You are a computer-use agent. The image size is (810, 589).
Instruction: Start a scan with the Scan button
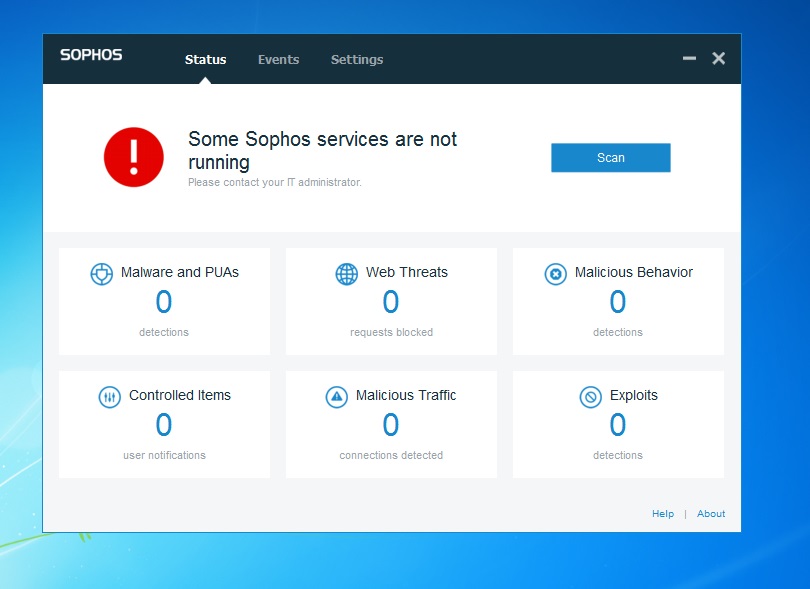tap(611, 158)
